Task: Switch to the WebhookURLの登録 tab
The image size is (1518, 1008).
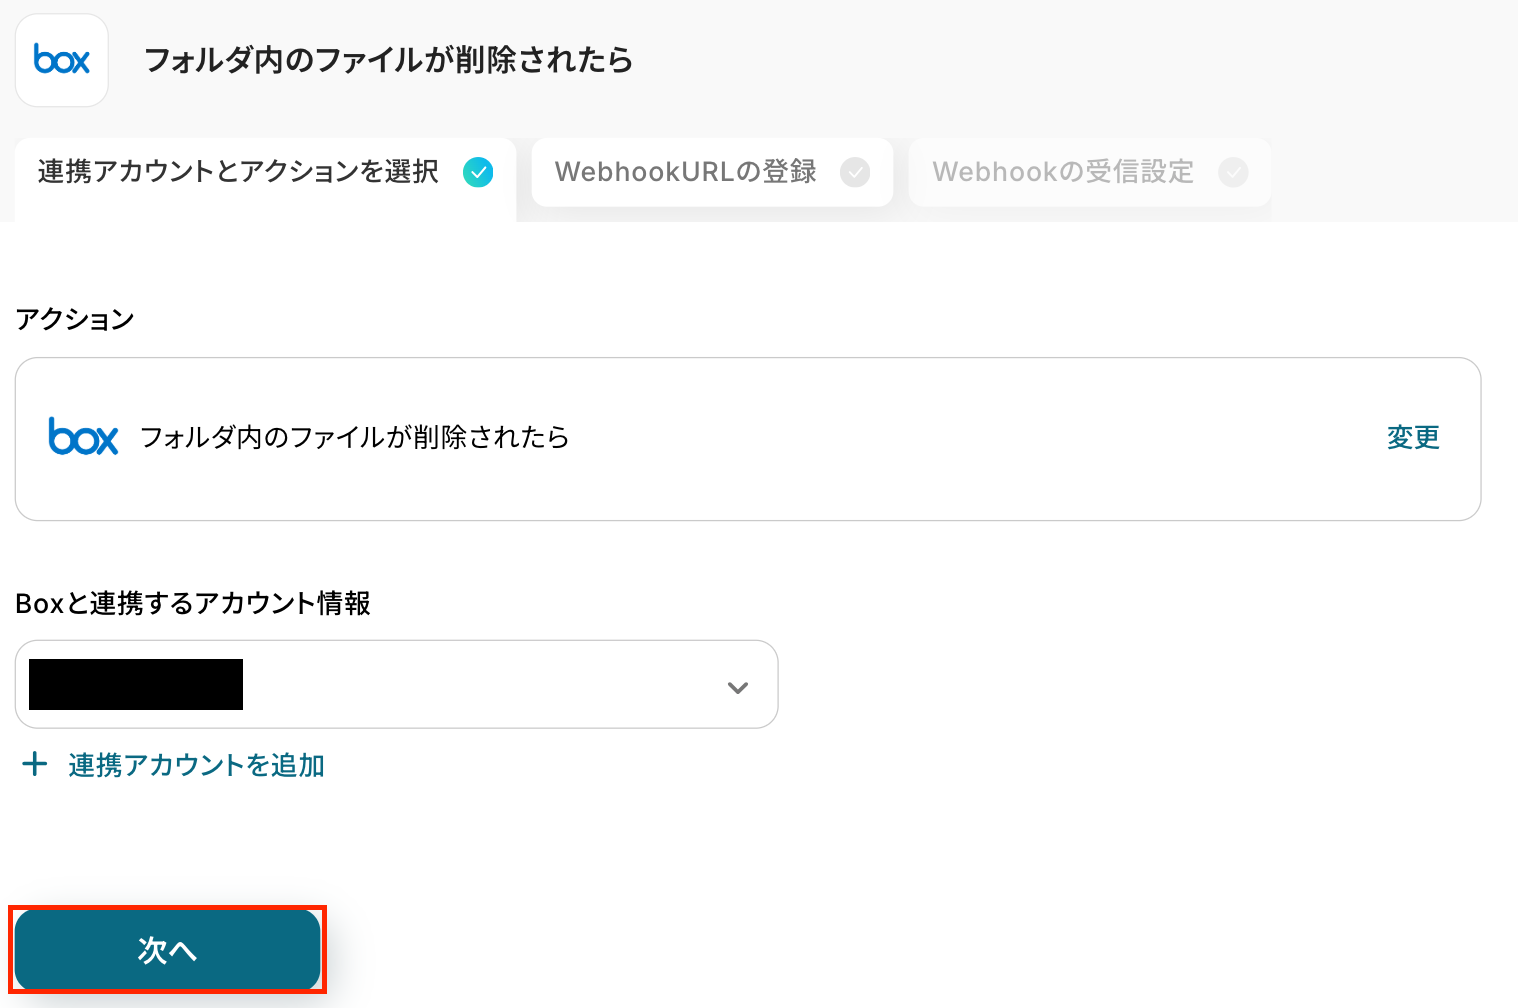Action: [686, 172]
